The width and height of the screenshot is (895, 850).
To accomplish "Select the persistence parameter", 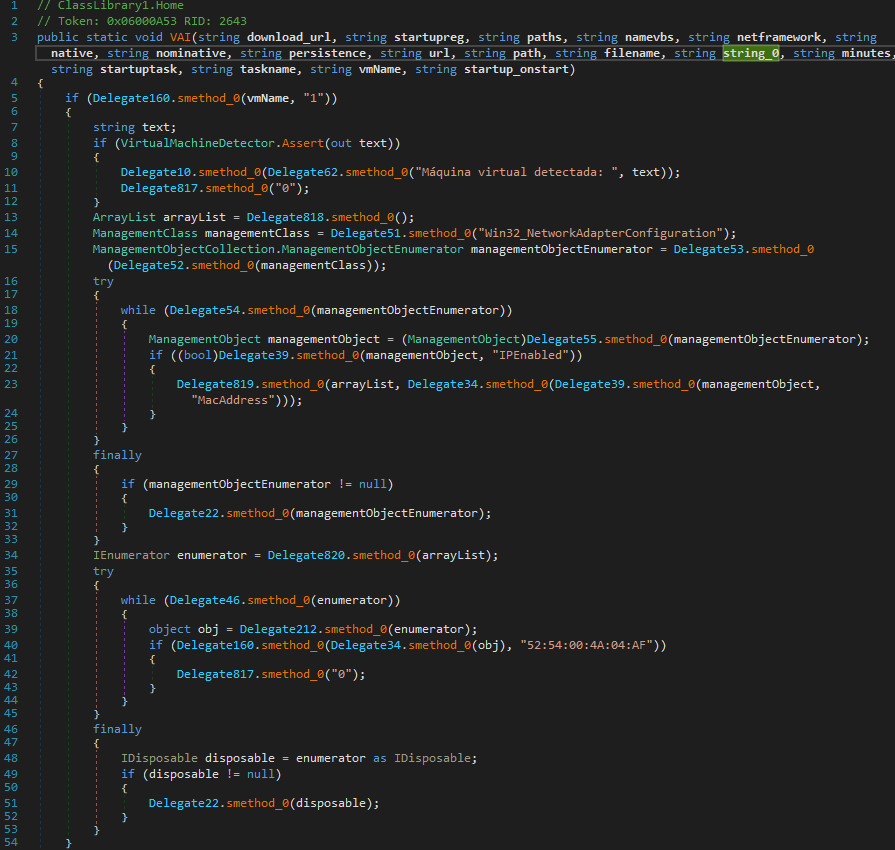I will (x=327, y=53).
